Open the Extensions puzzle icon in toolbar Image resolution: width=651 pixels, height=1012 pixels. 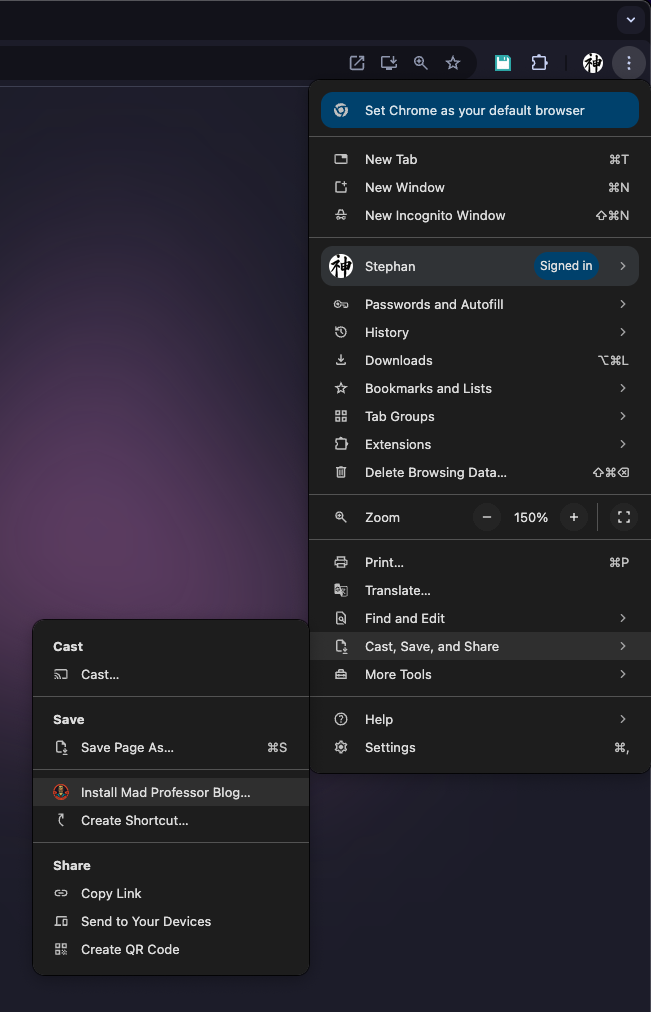pos(539,63)
